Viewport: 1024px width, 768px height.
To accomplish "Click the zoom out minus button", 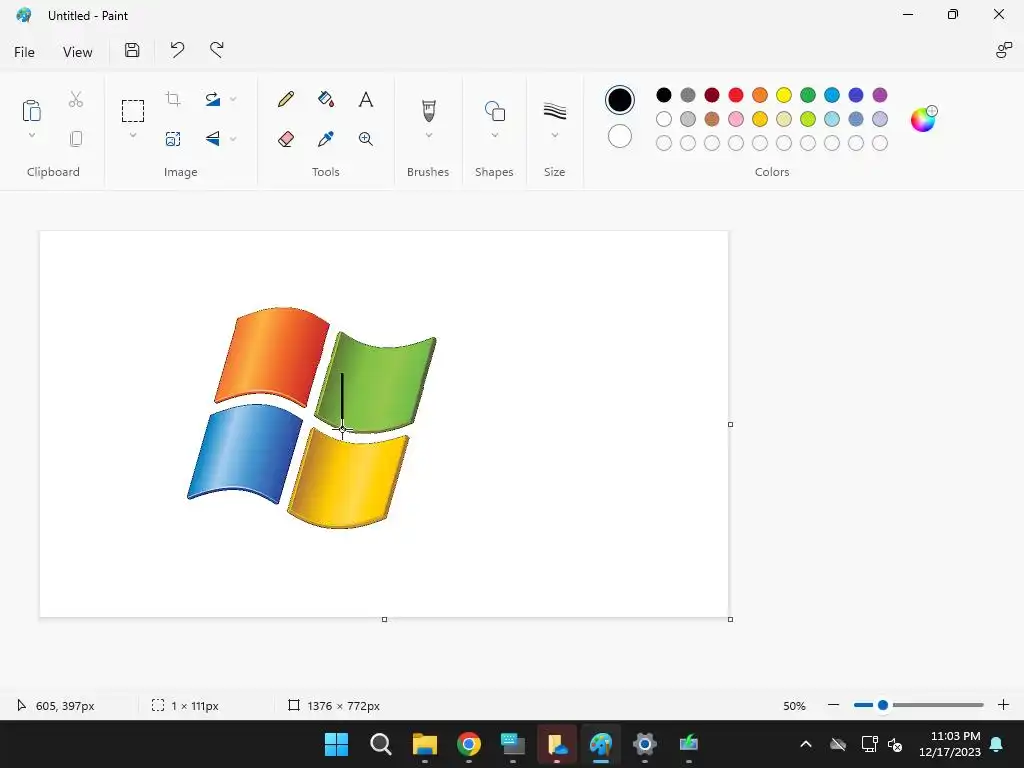I will click(x=833, y=705).
